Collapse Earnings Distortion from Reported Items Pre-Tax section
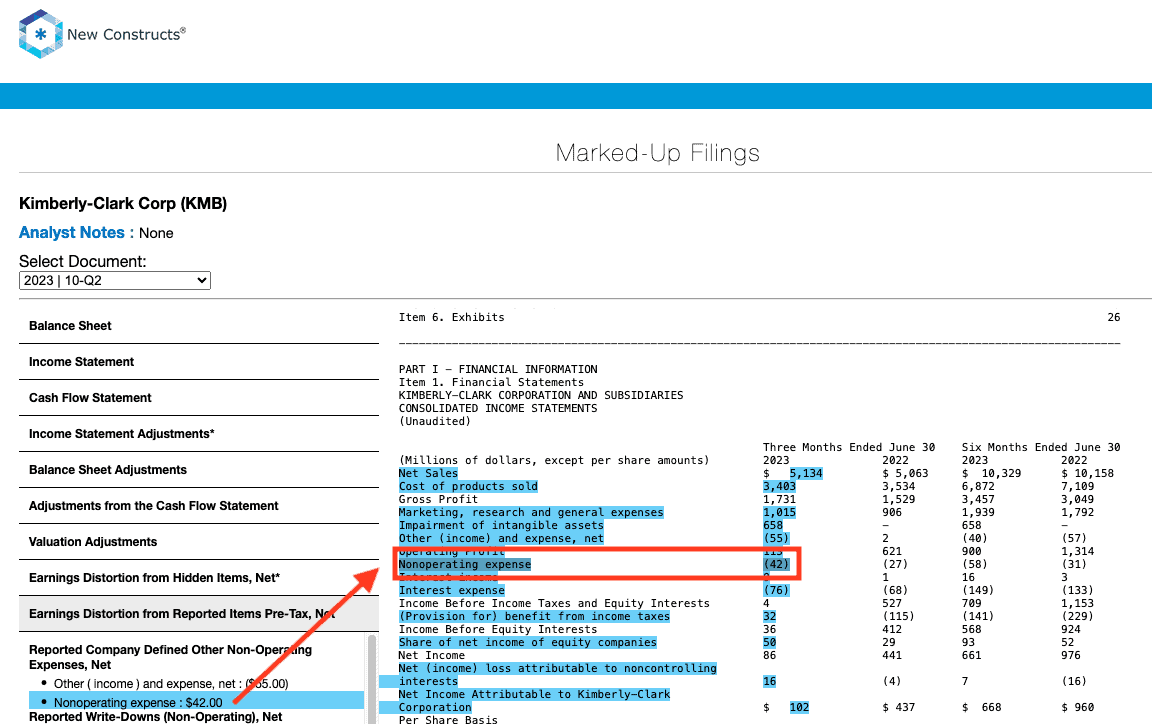The width and height of the screenshot is (1152, 724). pyautogui.click(x=198, y=614)
